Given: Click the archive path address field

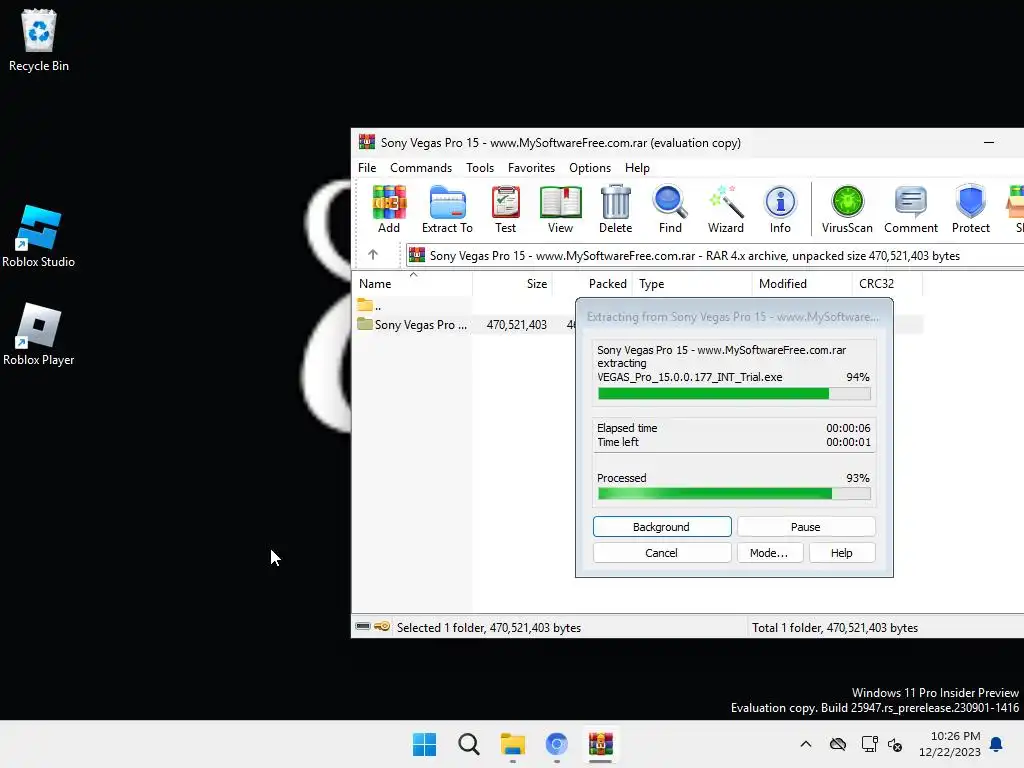Looking at the screenshot, I should 714,255.
